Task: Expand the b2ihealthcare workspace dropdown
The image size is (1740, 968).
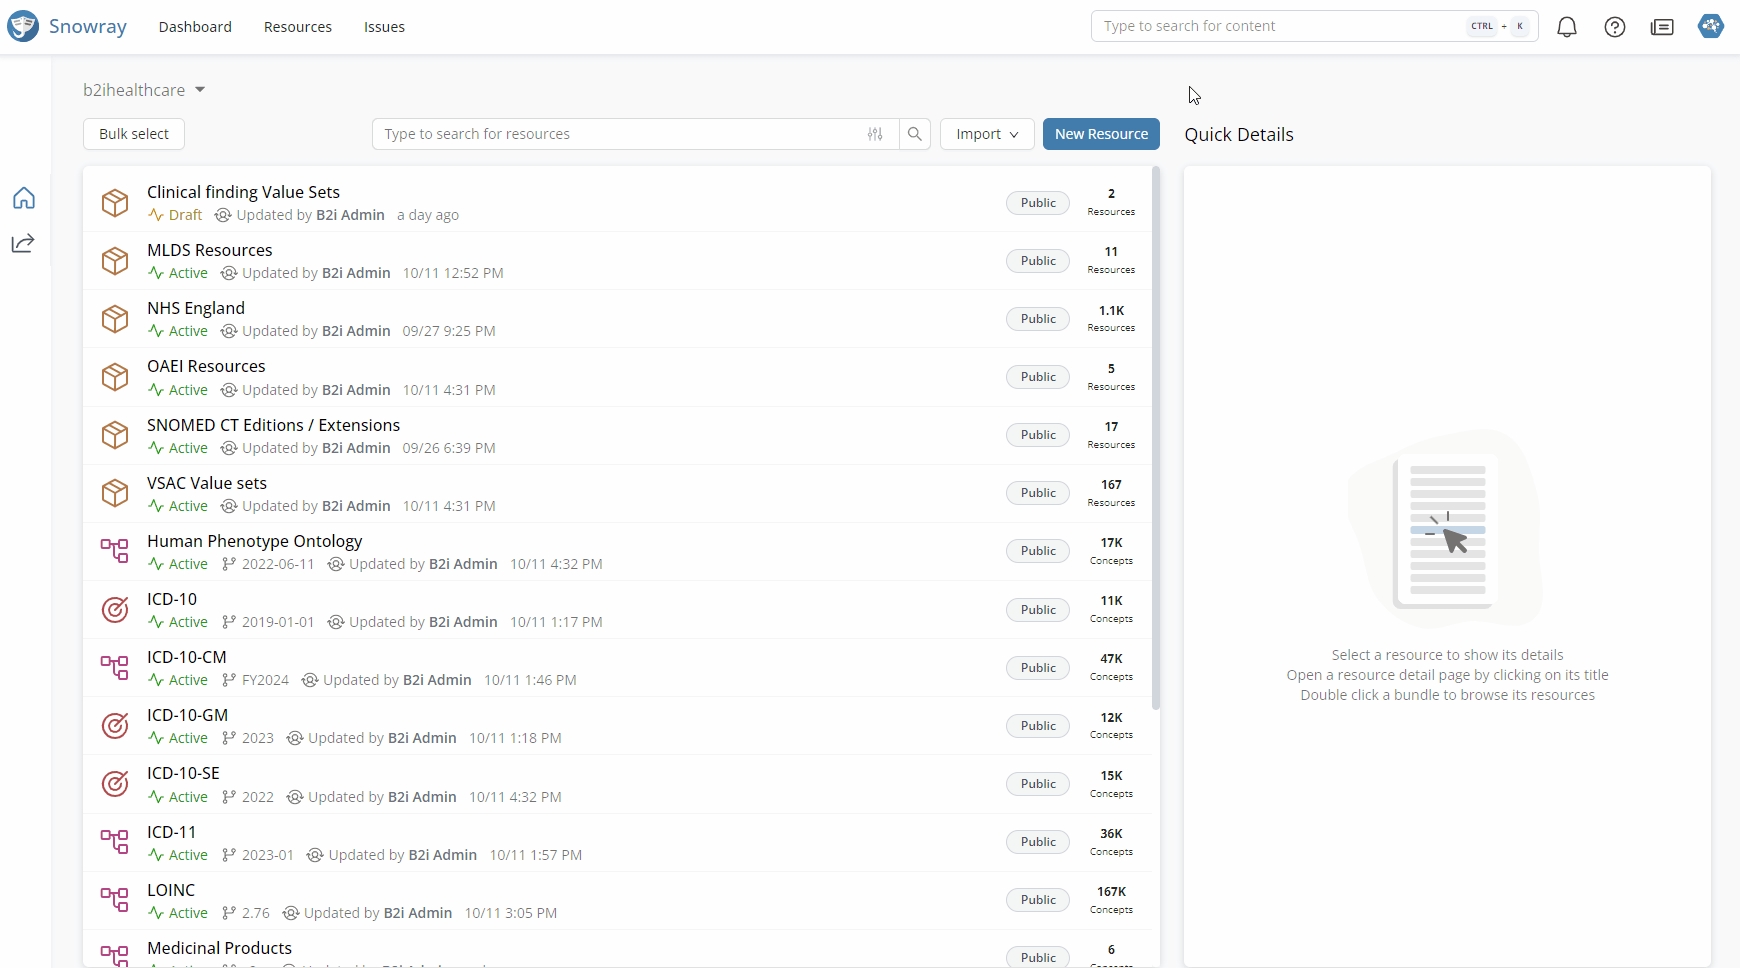Action: (x=200, y=90)
